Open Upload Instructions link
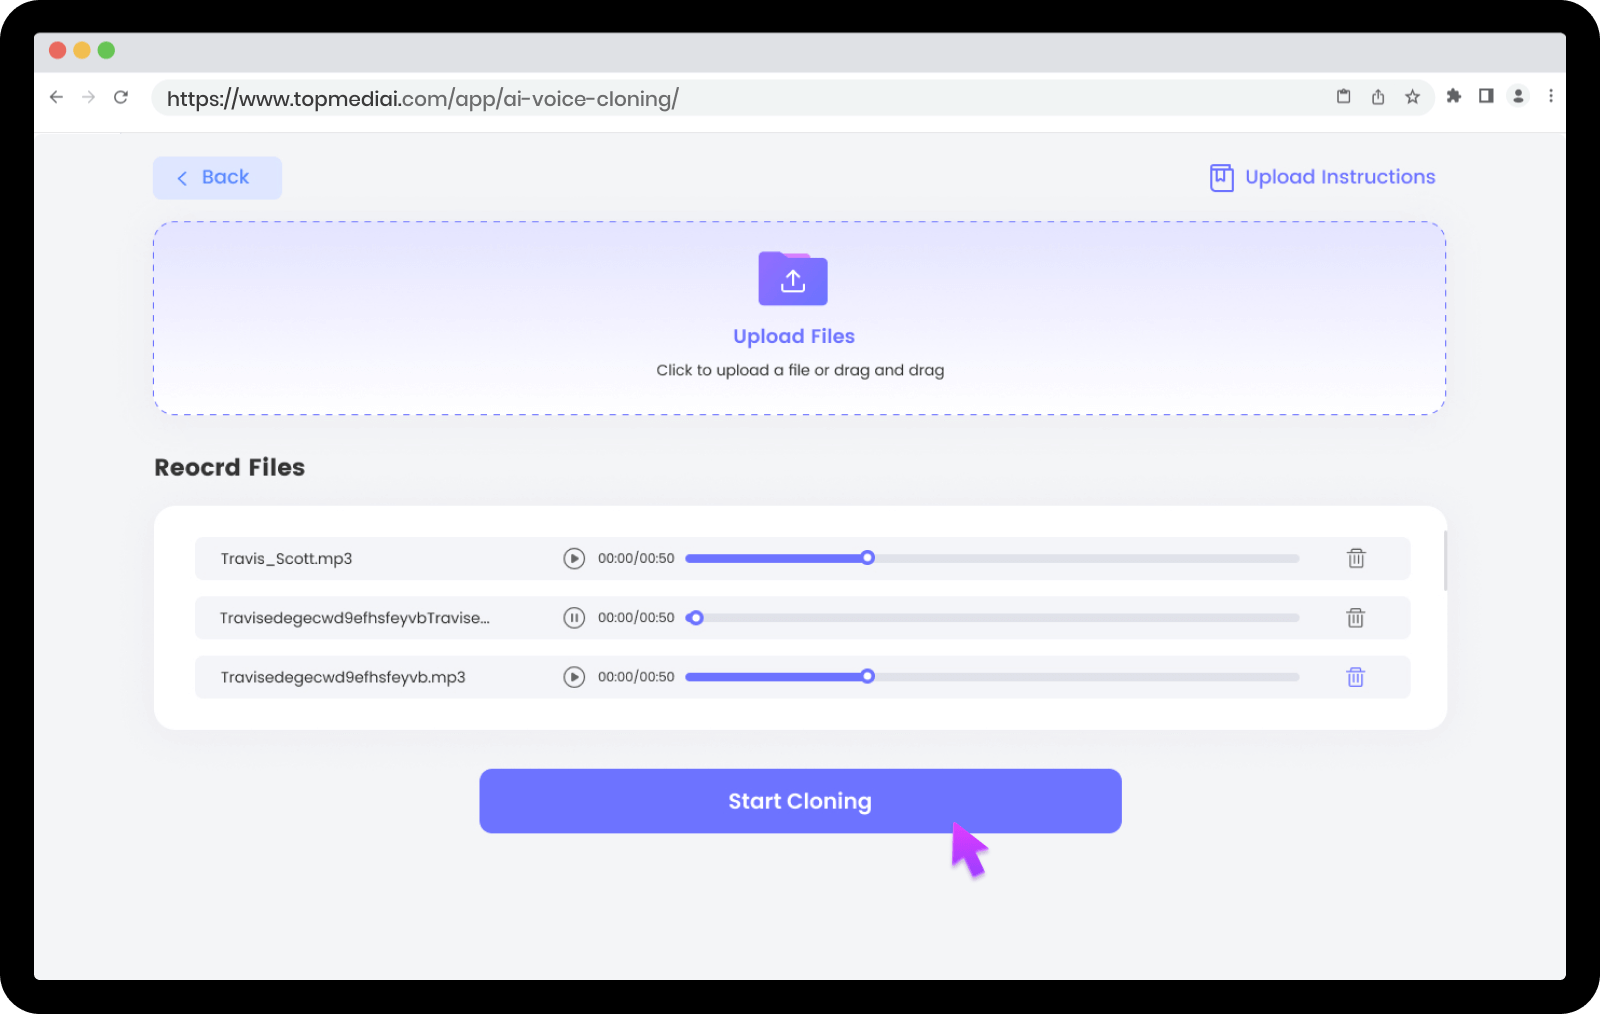The height and width of the screenshot is (1014, 1600). [x=1323, y=177]
